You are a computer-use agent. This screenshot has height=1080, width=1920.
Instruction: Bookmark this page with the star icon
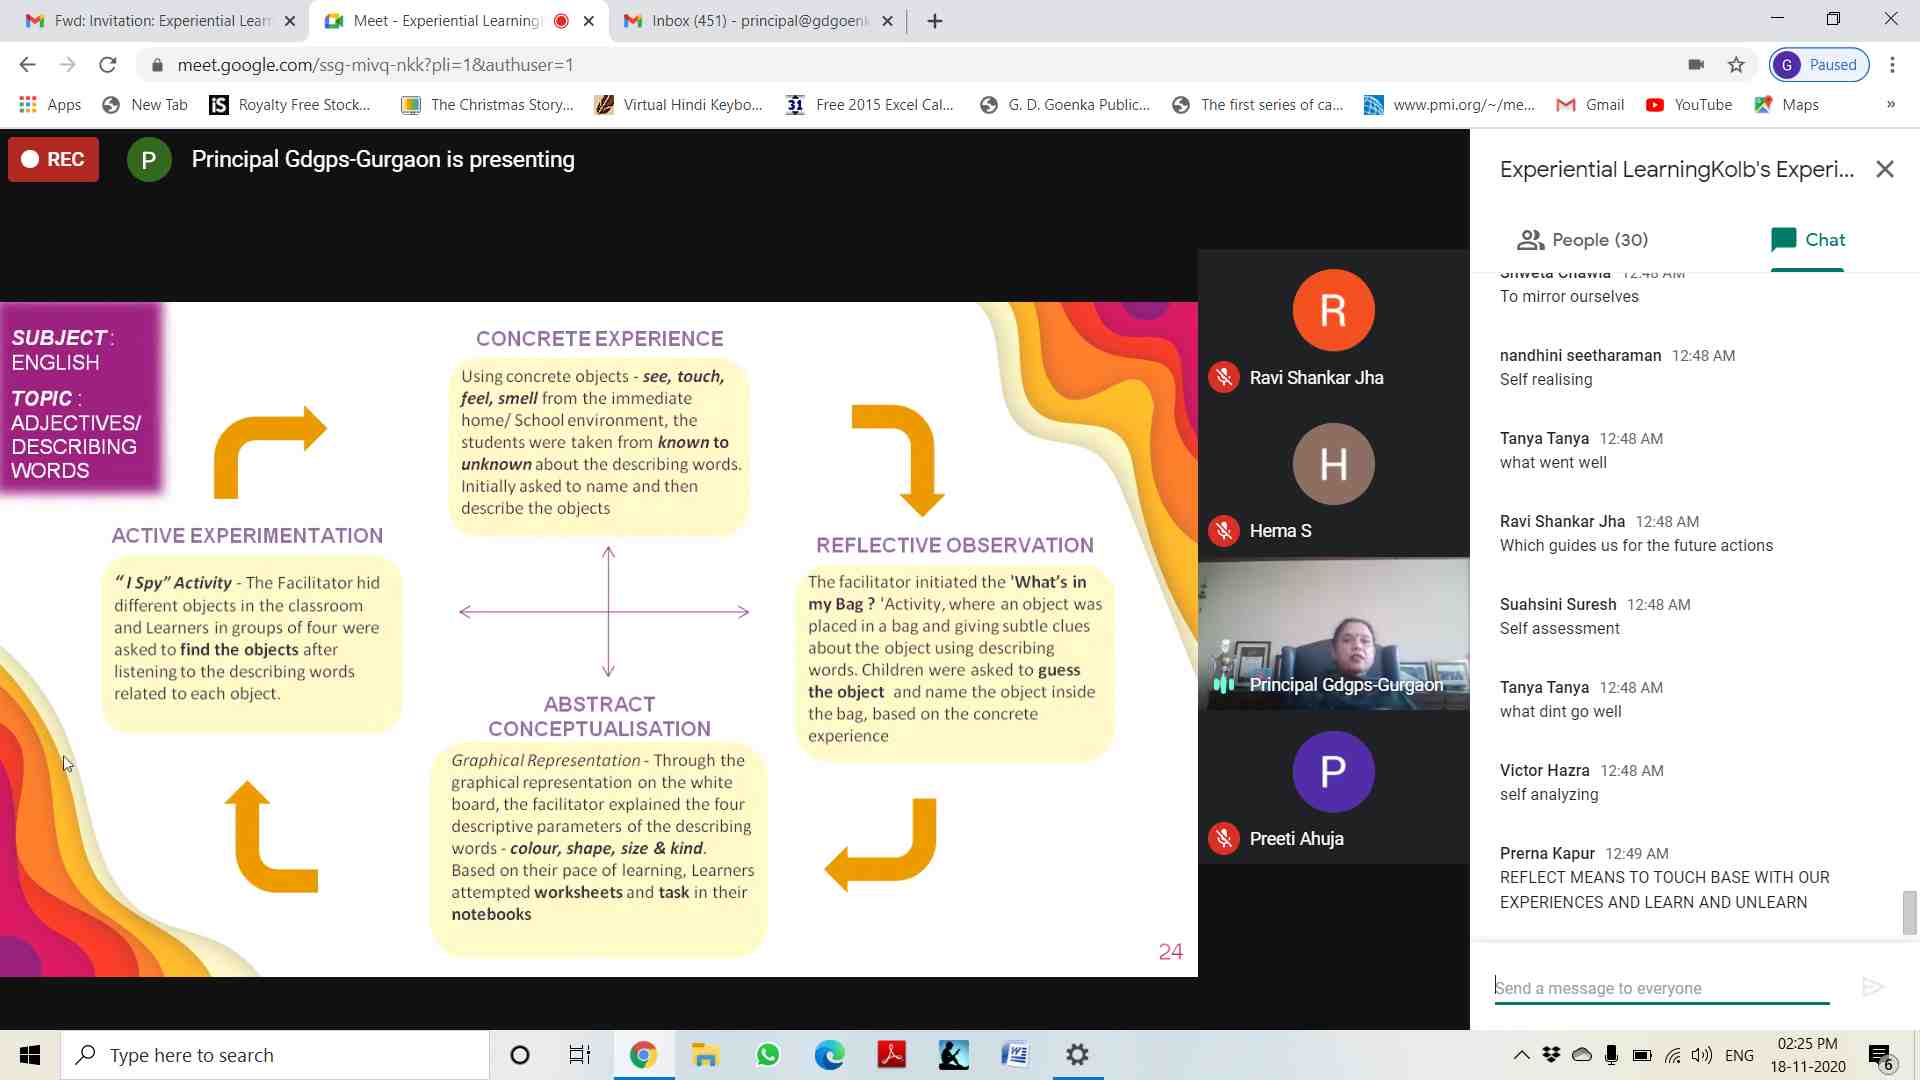(x=1736, y=65)
